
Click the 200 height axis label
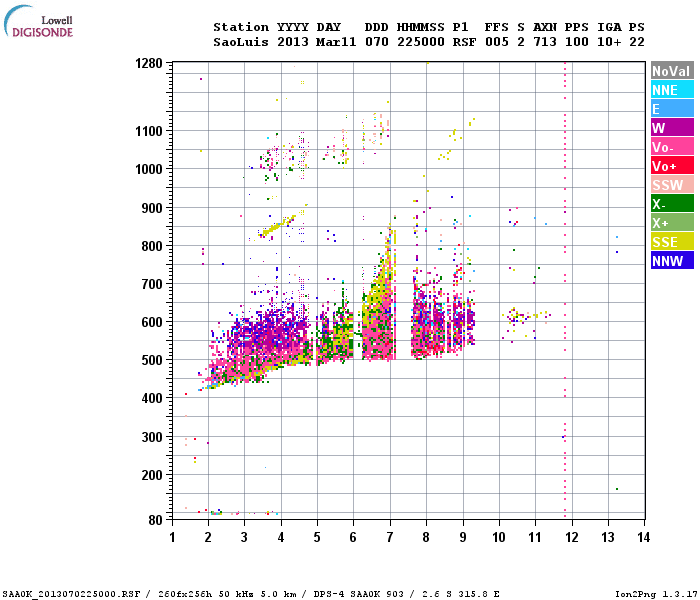pyautogui.click(x=152, y=475)
